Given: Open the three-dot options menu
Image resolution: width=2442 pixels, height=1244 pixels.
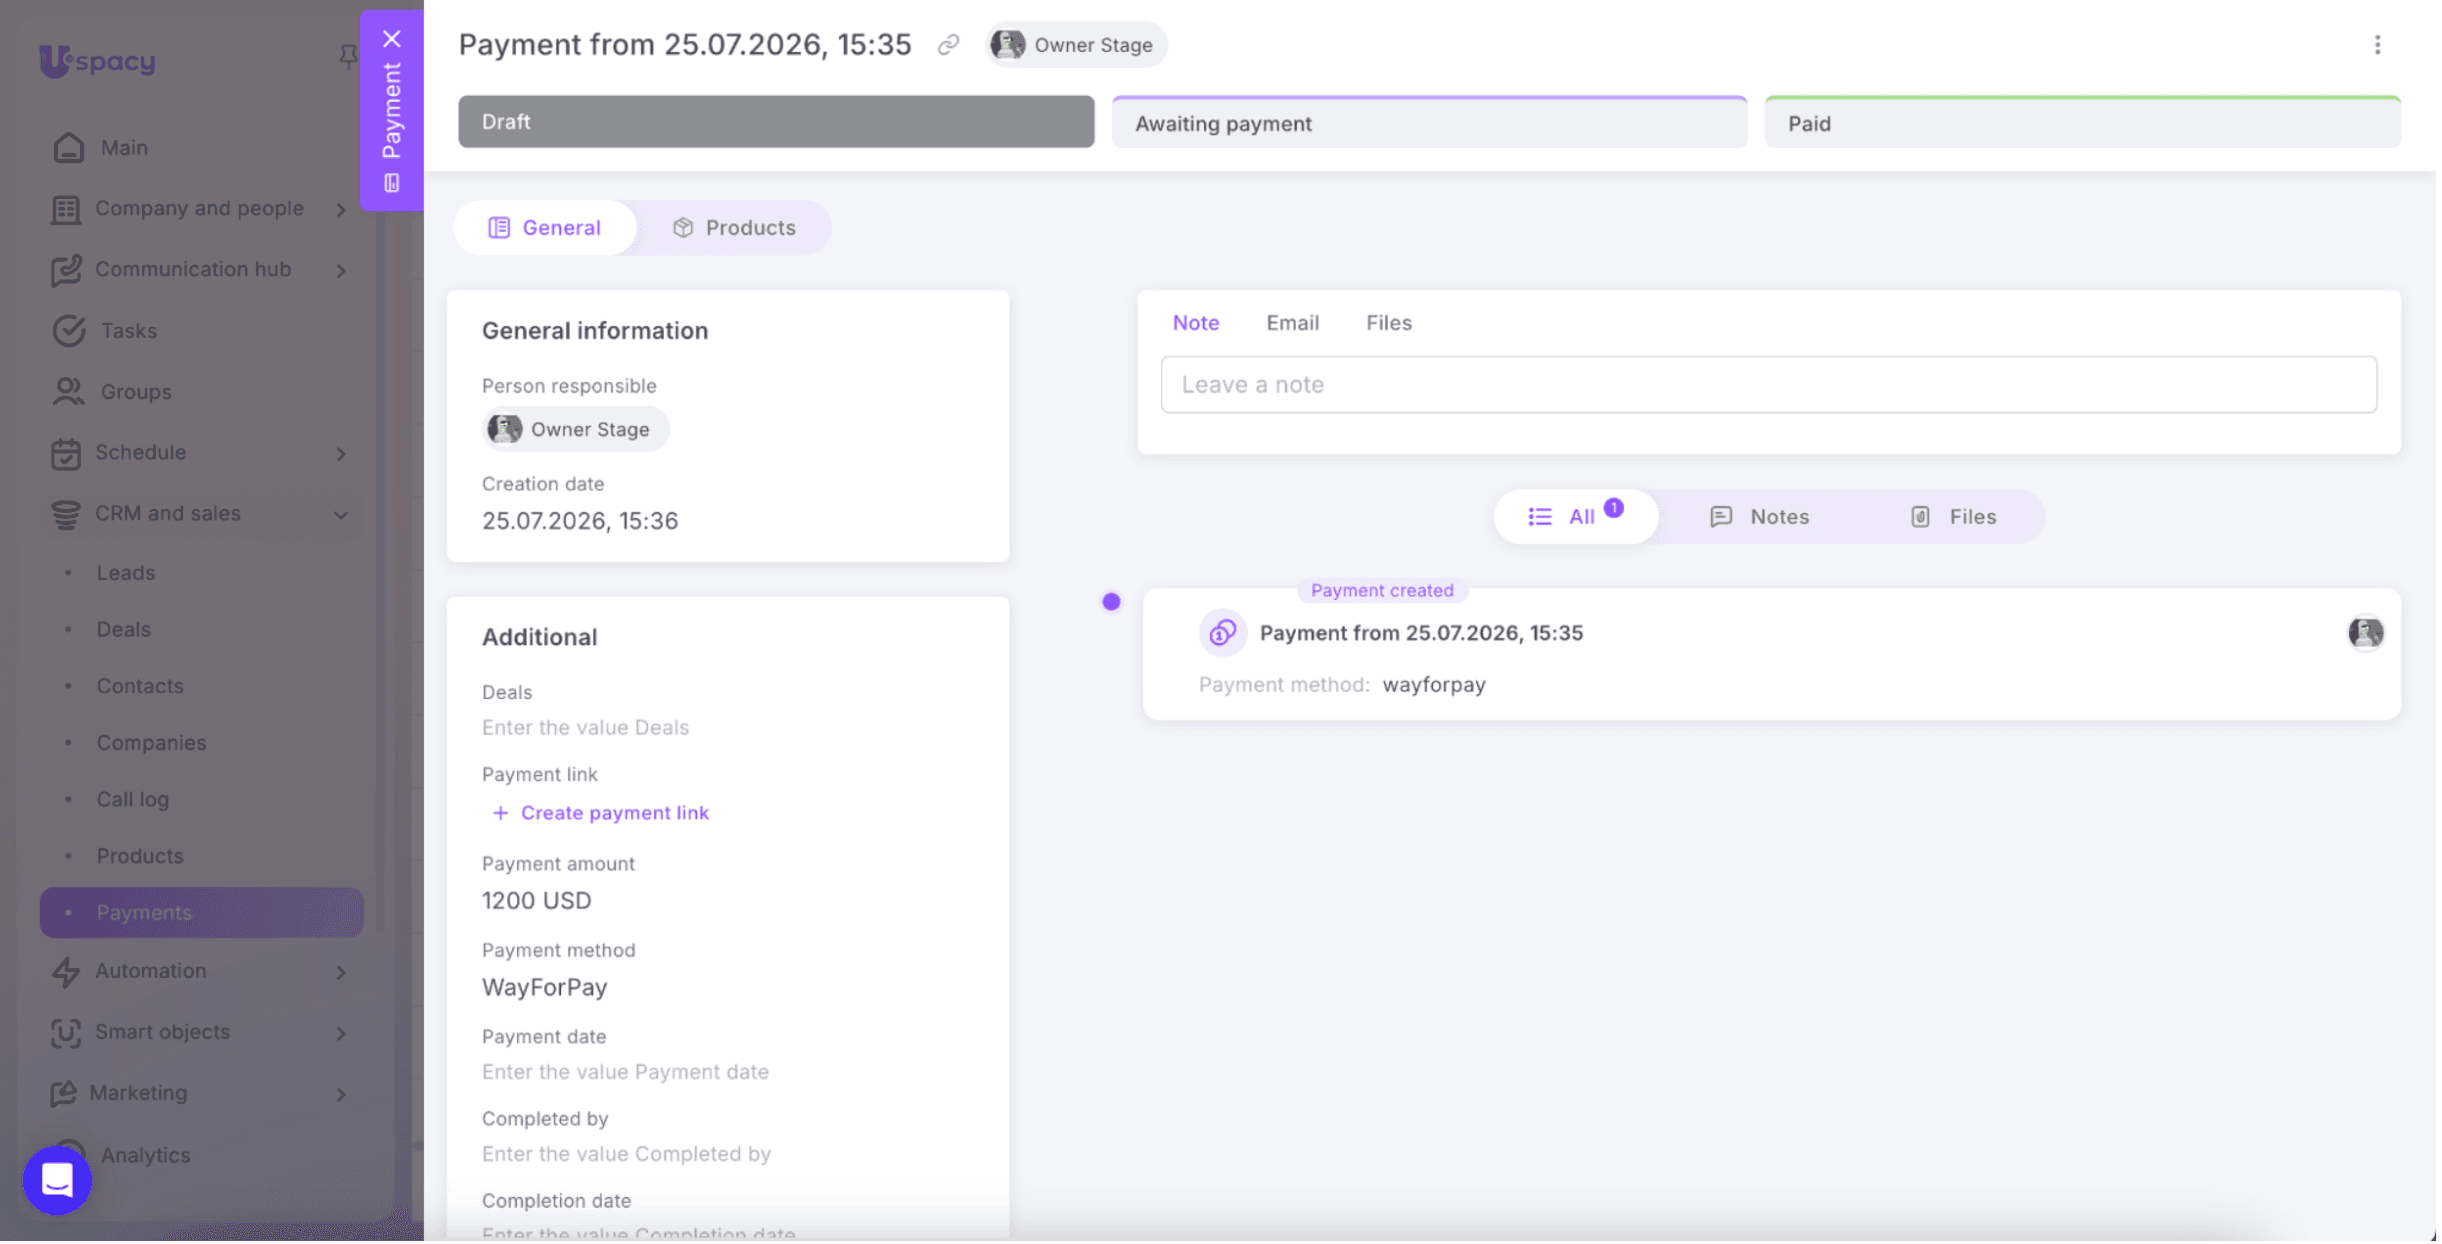Looking at the screenshot, I should [x=2377, y=45].
